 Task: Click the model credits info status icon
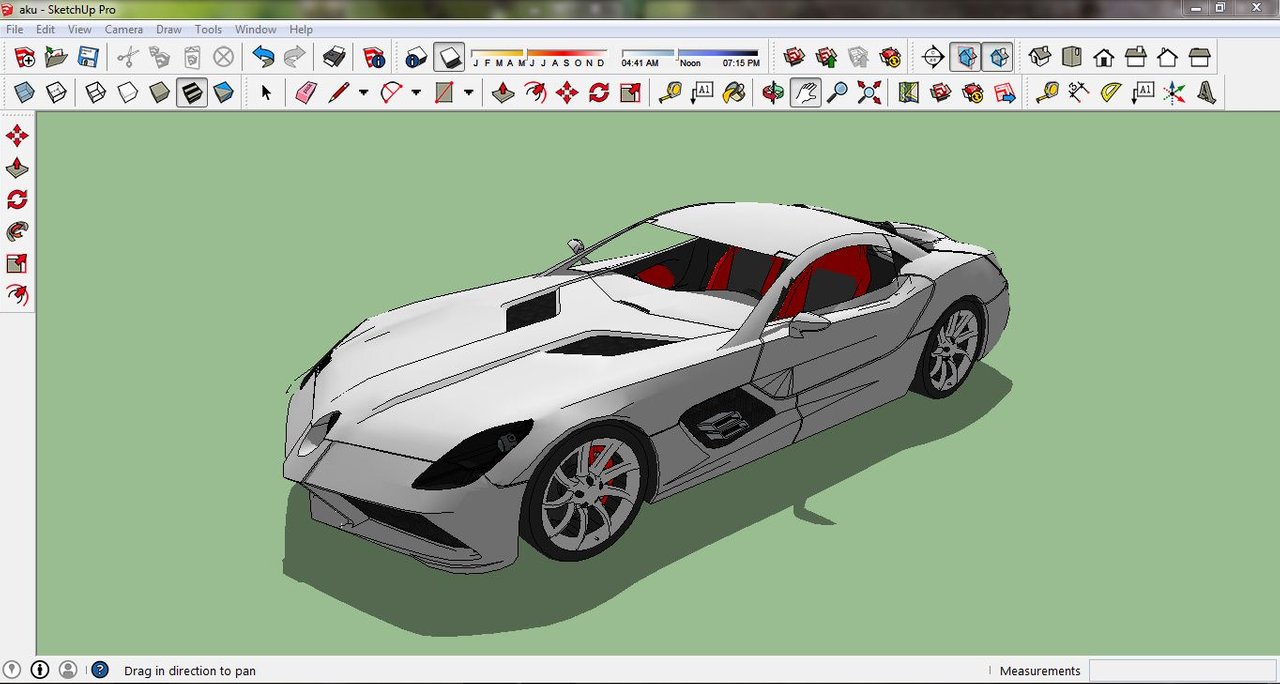40,670
